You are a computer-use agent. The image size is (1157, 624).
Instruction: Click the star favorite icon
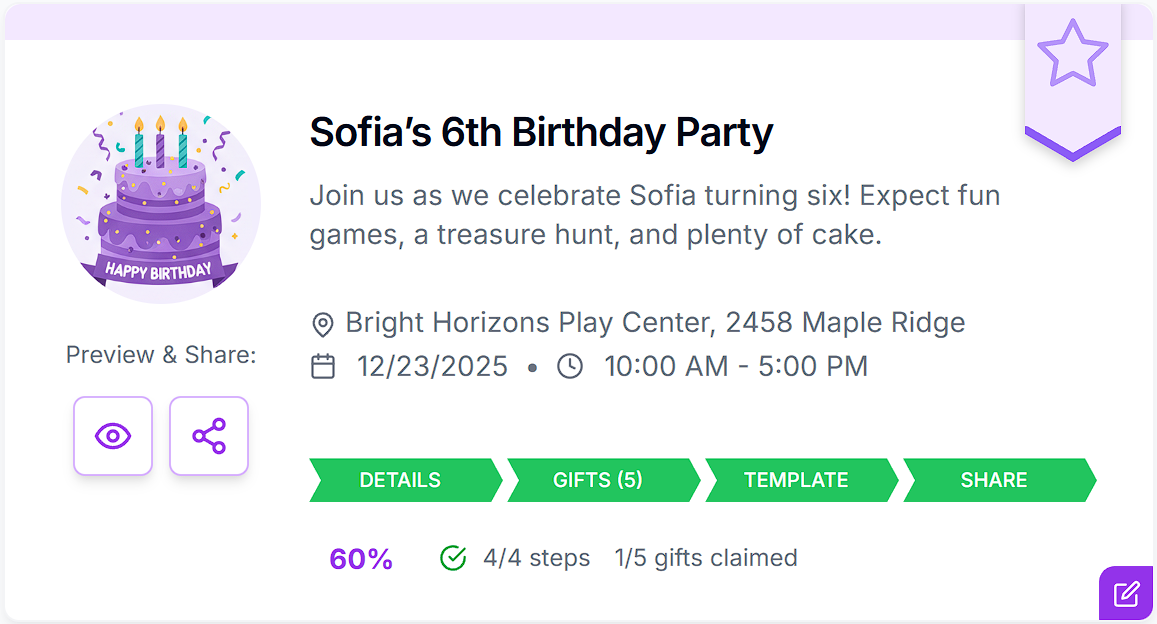pyautogui.click(x=1072, y=53)
